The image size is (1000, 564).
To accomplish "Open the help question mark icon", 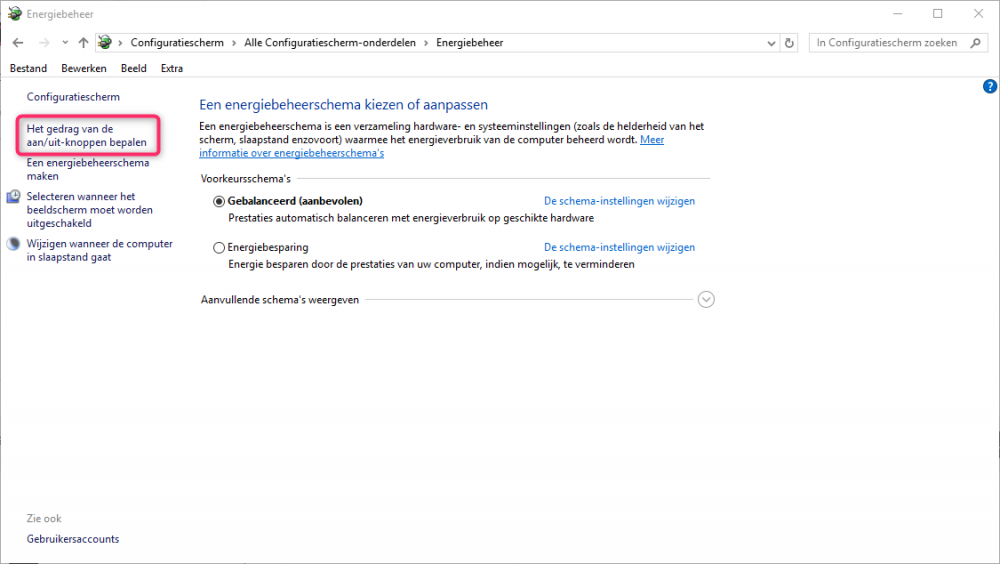I will coord(989,87).
